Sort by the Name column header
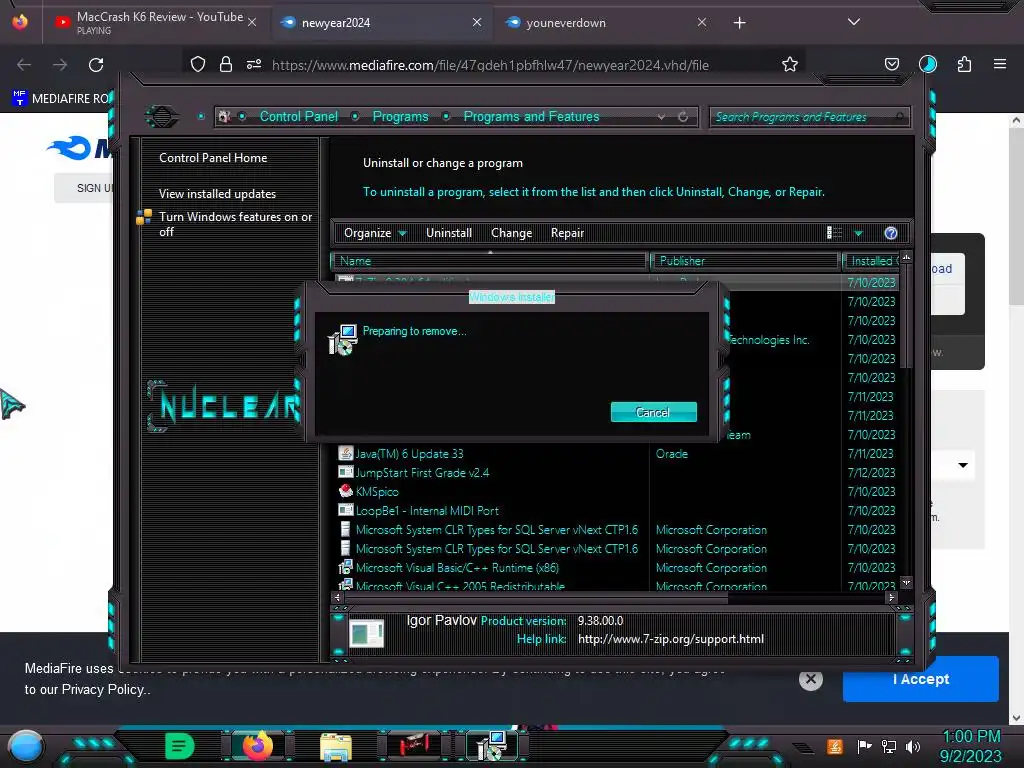1024x768 pixels. [x=490, y=261]
